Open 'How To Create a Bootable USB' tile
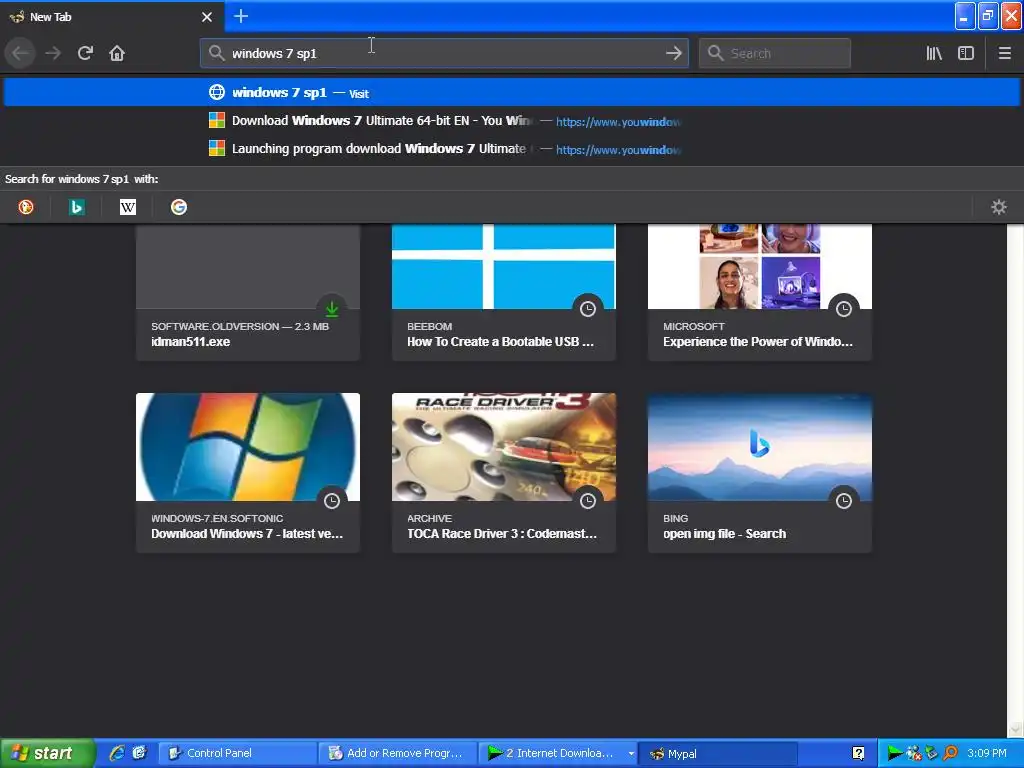This screenshot has height=768, width=1024. (x=504, y=292)
